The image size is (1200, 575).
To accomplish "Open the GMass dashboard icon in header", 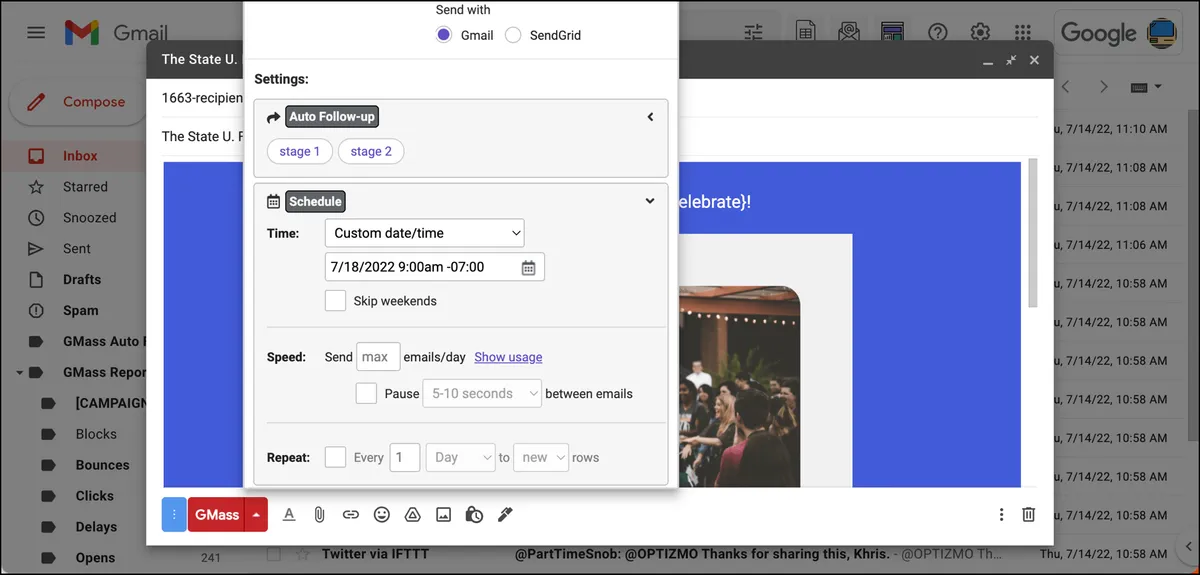I will click(x=892, y=33).
